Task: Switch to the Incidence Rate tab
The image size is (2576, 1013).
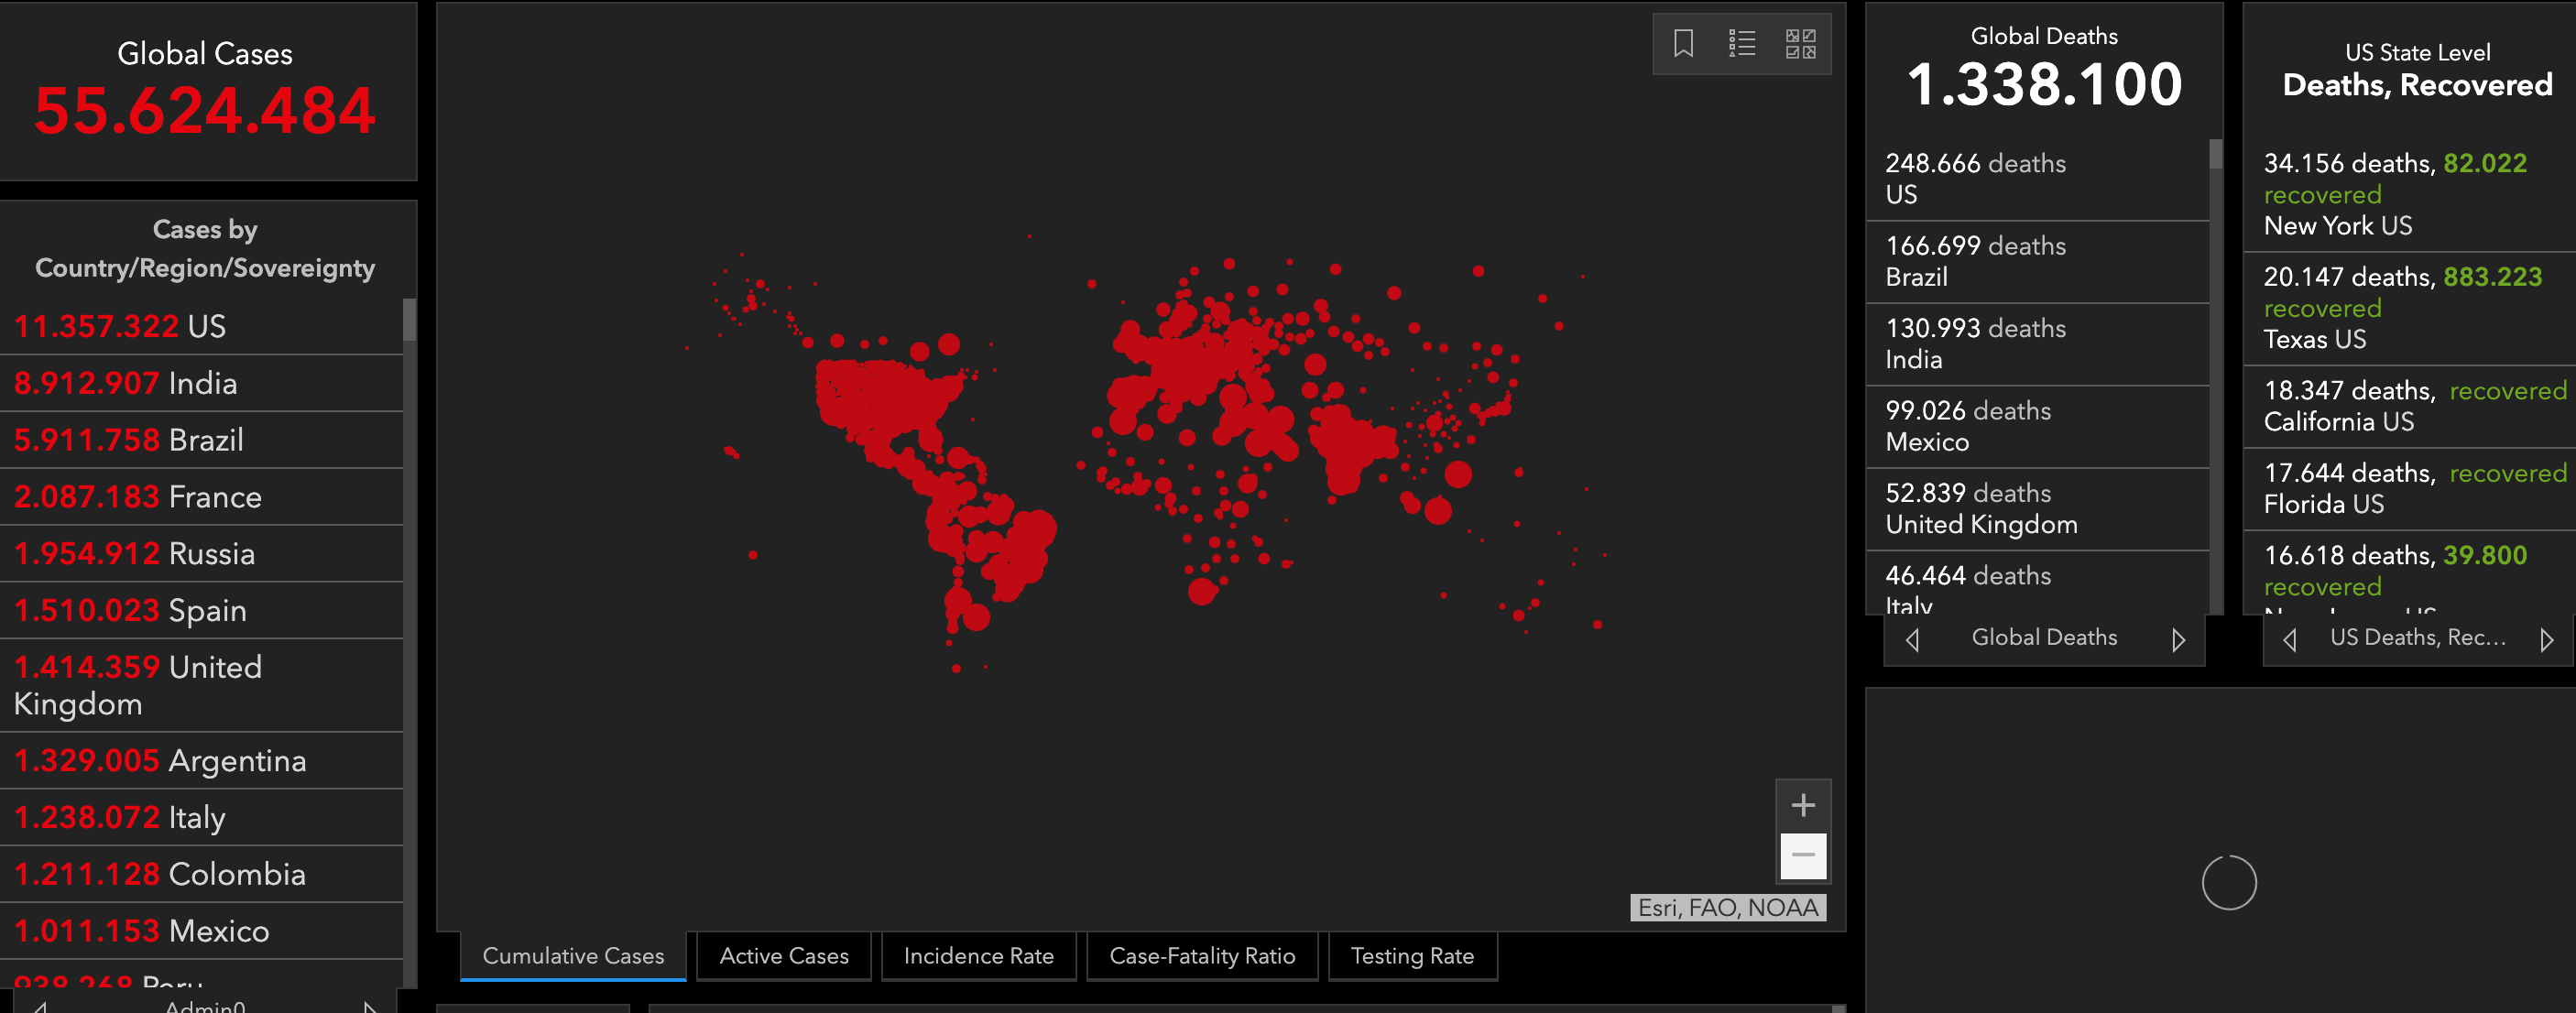Action: 978,956
